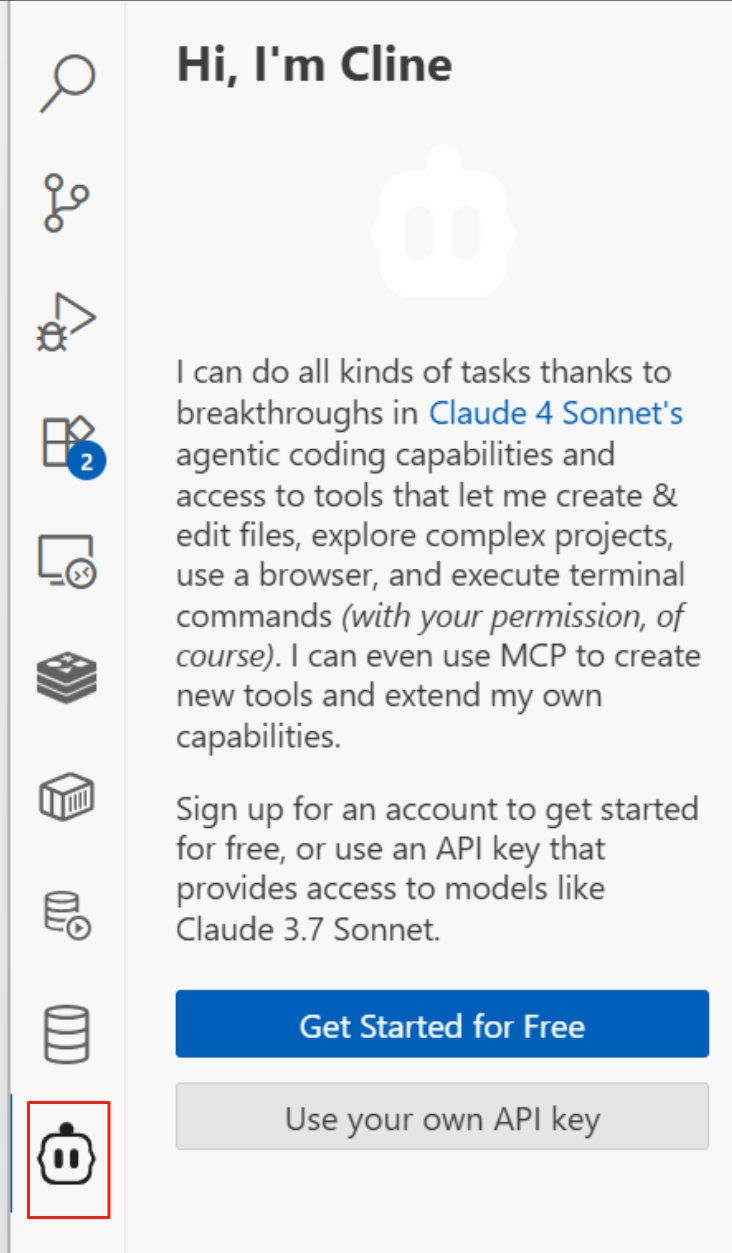Screen dimensions: 732x1253
Task: Click the Claude 3.7 Sonnet text
Action: pos(307,930)
